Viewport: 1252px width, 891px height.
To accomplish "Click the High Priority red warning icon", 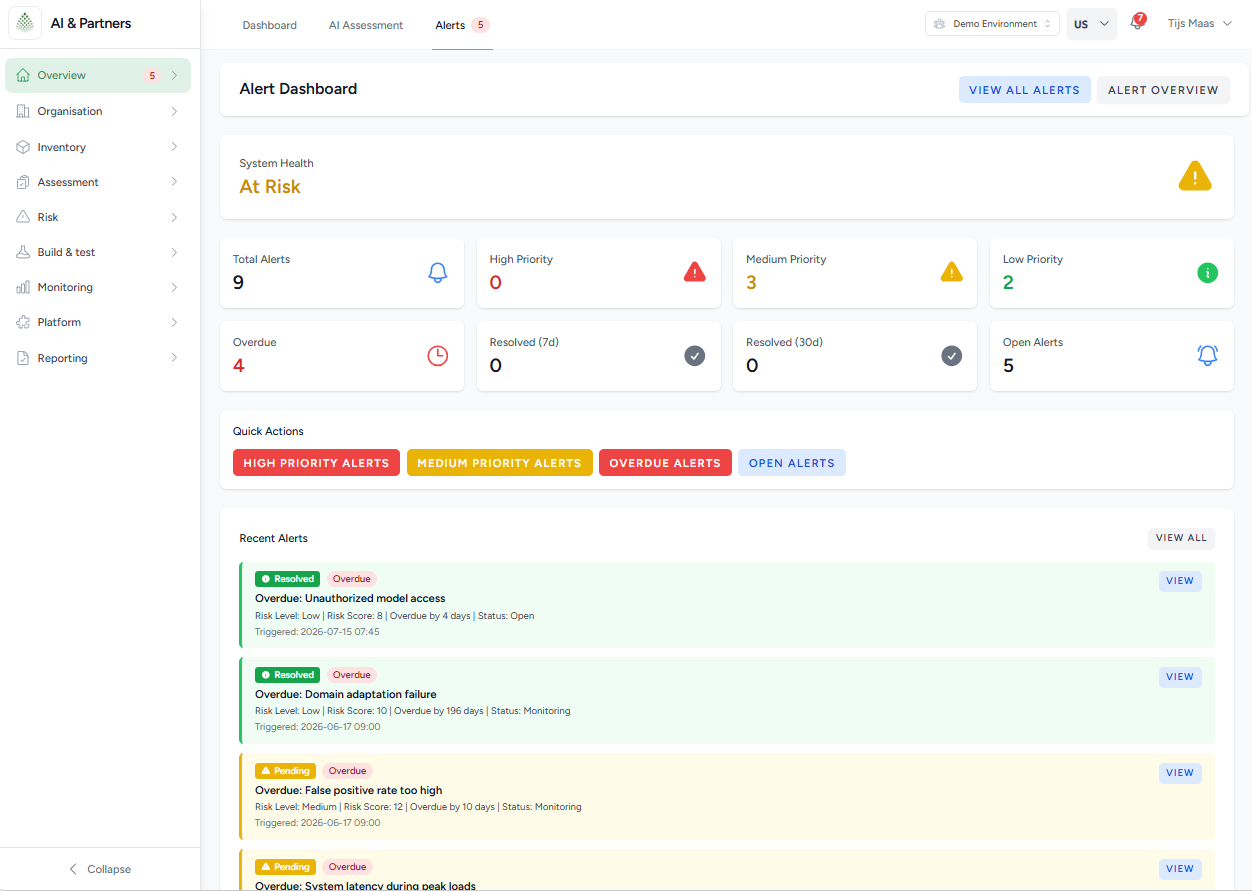I will pyautogui.click(x=695, y=272).
